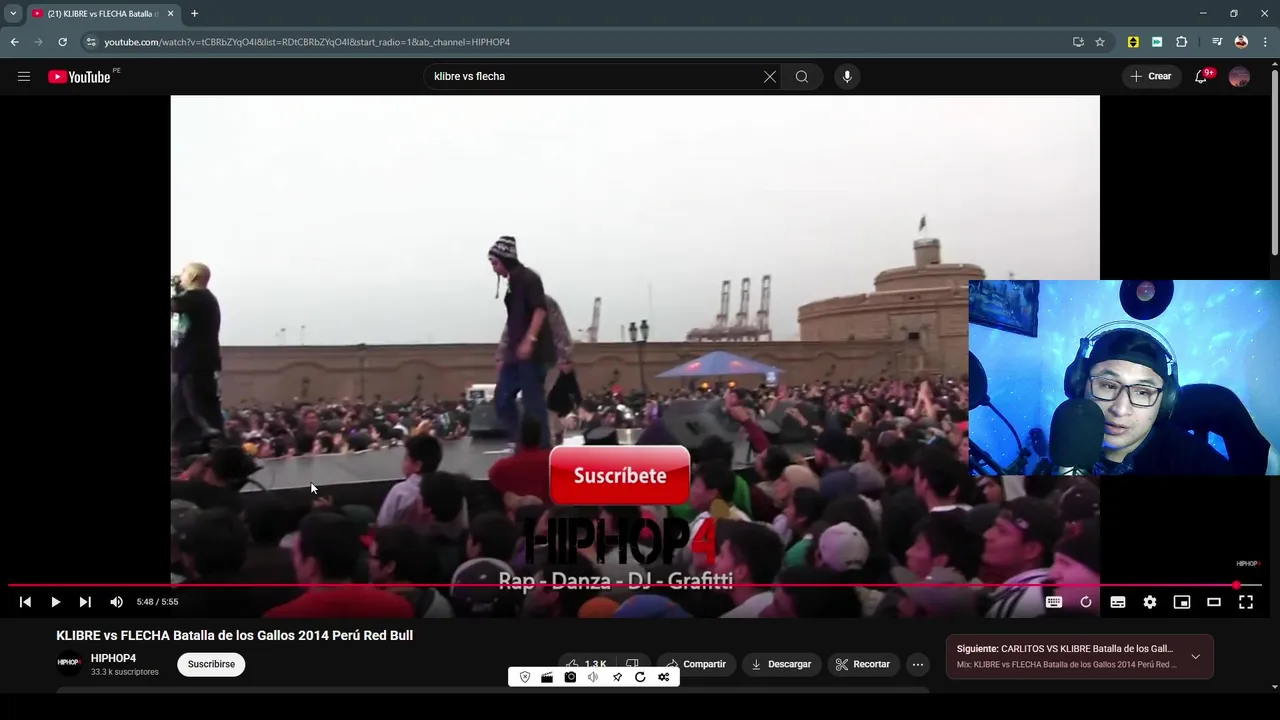Toggle subtitles in the player
Screen dimensions: 1280x720
[x=1118, y=602]
